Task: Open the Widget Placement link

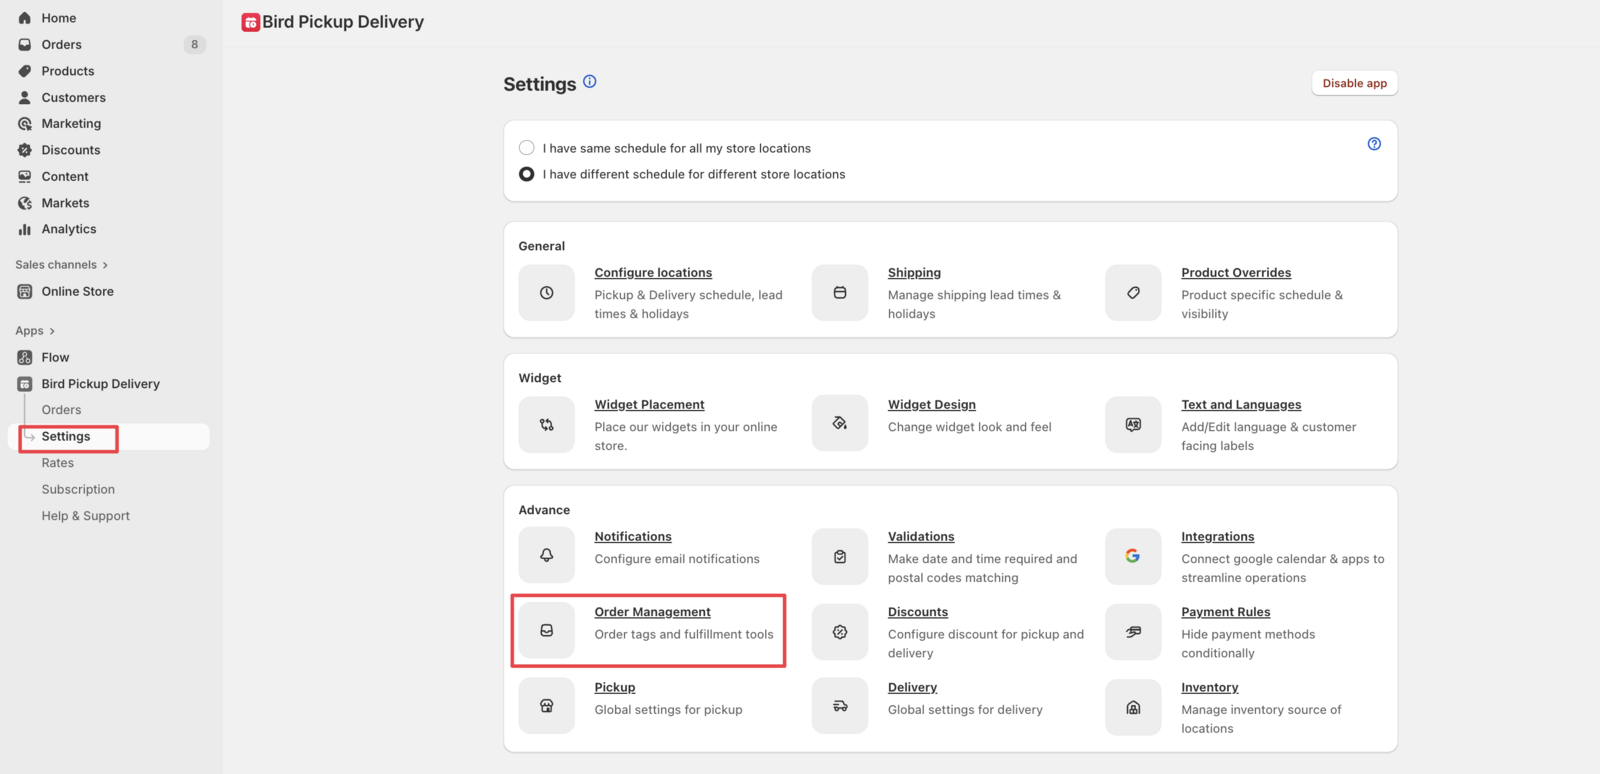Action: click(x=649, y=405)
